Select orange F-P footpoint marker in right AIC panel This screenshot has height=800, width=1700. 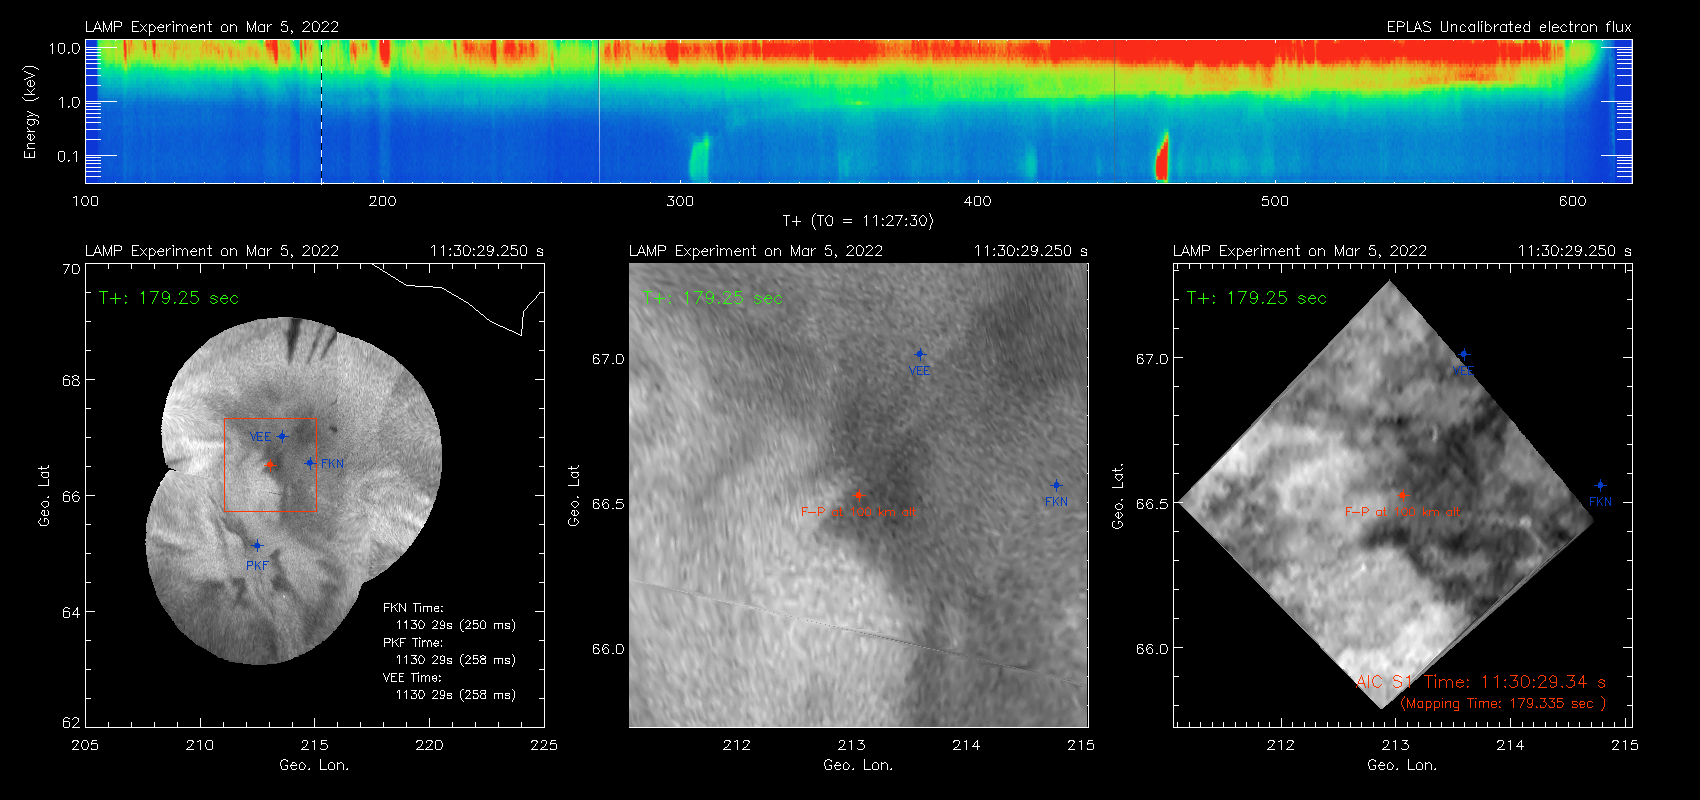(1402, 496)
